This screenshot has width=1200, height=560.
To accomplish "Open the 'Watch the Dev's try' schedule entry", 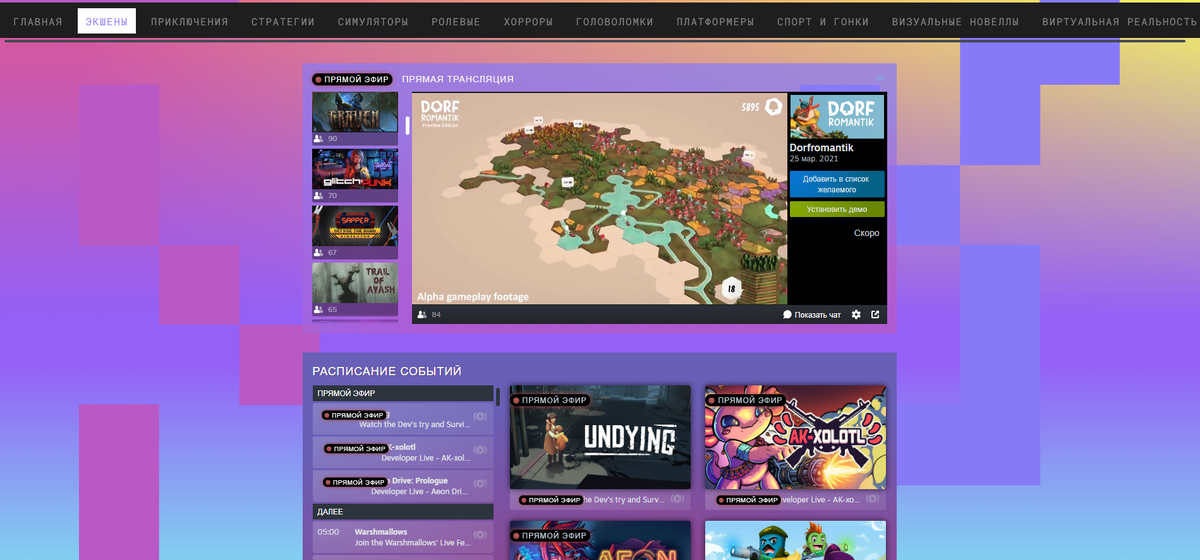I will click(x=403, y=419).
